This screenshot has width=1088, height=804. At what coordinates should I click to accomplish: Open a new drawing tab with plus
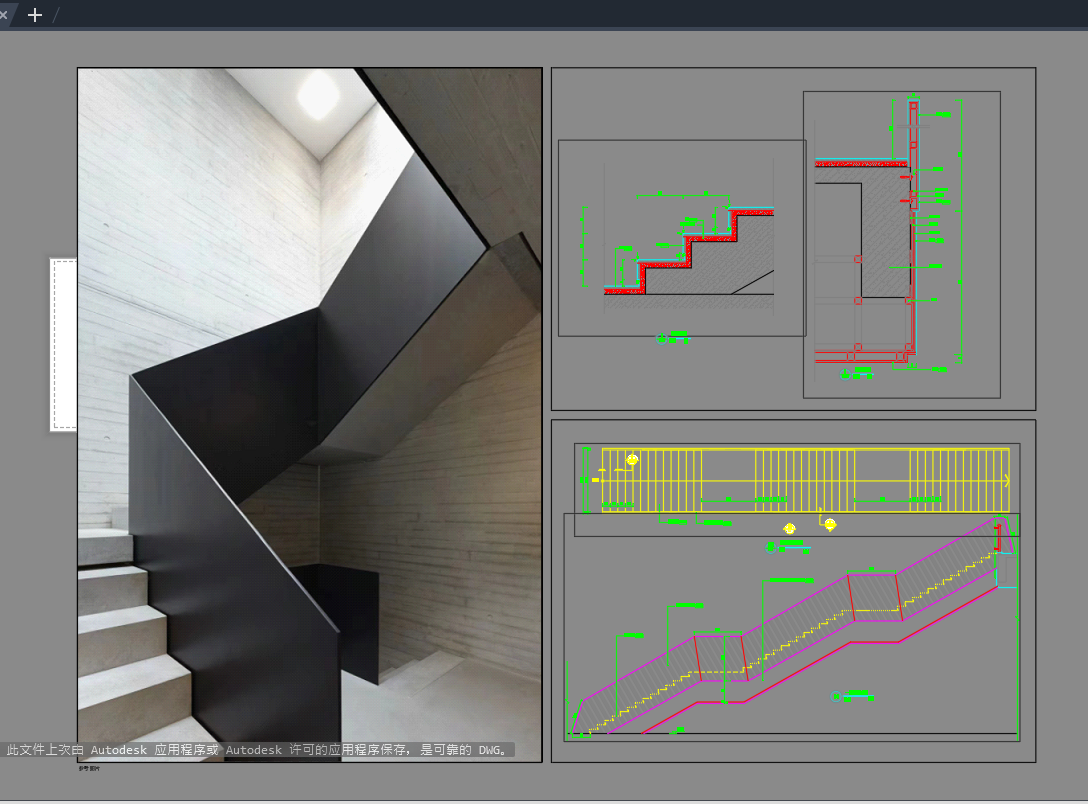click(35, 15)
